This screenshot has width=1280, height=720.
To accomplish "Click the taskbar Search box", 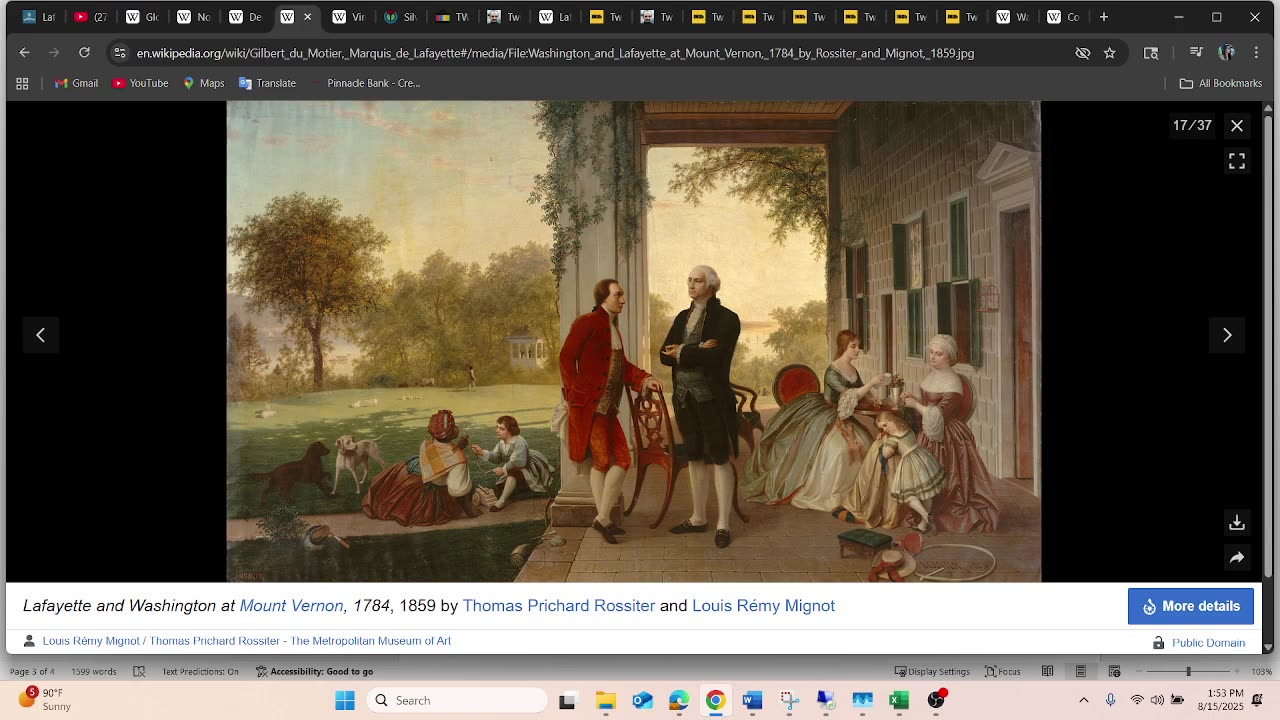I will pyautogui.click(x=456, y=700).
